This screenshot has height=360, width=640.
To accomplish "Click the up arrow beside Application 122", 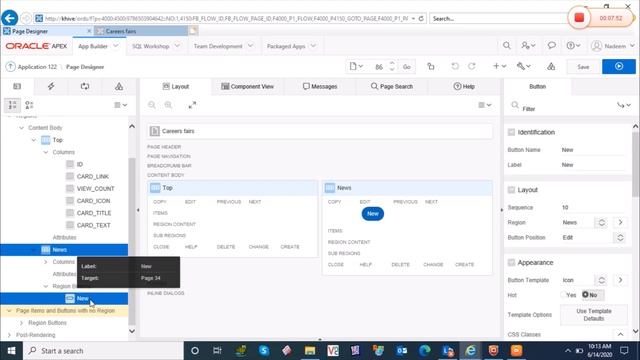I will [x=10, y=67].
